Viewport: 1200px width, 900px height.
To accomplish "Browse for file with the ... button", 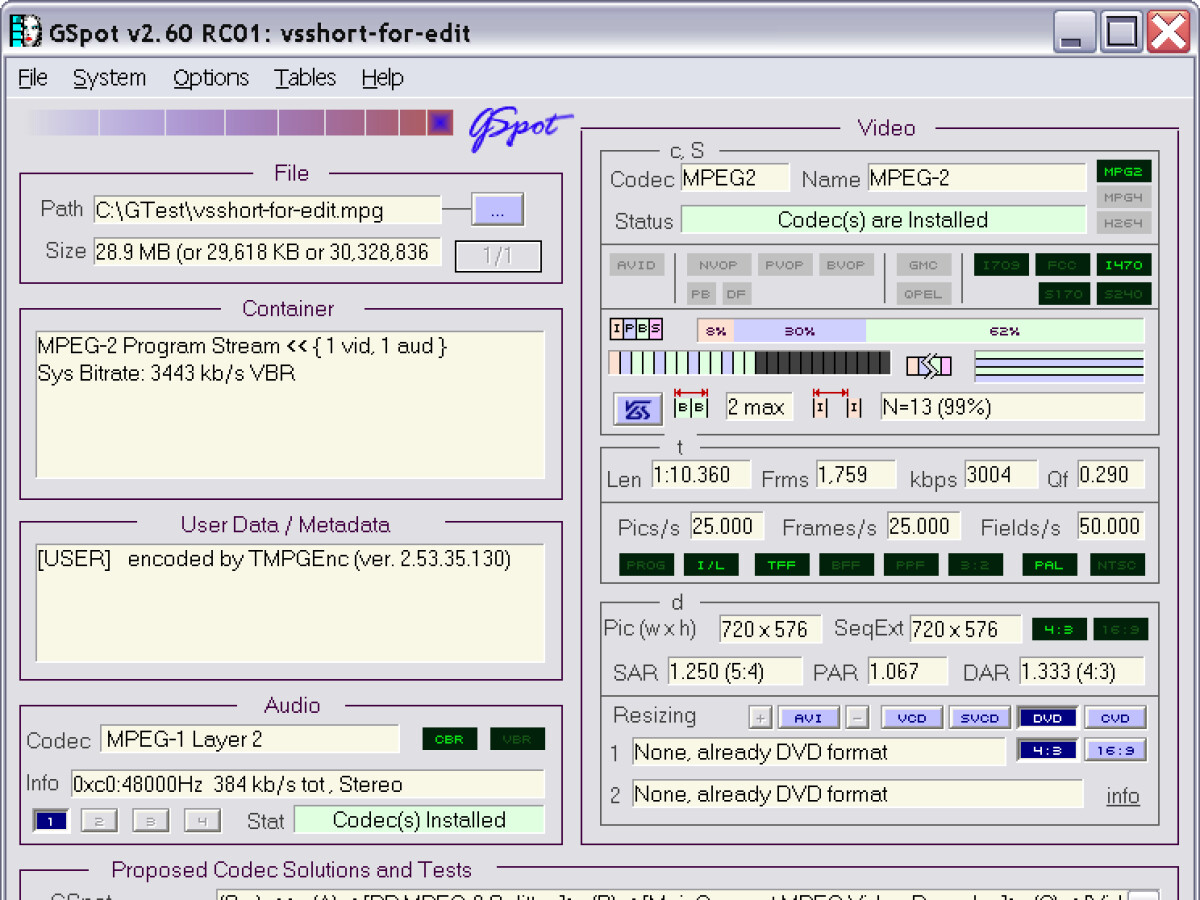I will pos(498,210).
